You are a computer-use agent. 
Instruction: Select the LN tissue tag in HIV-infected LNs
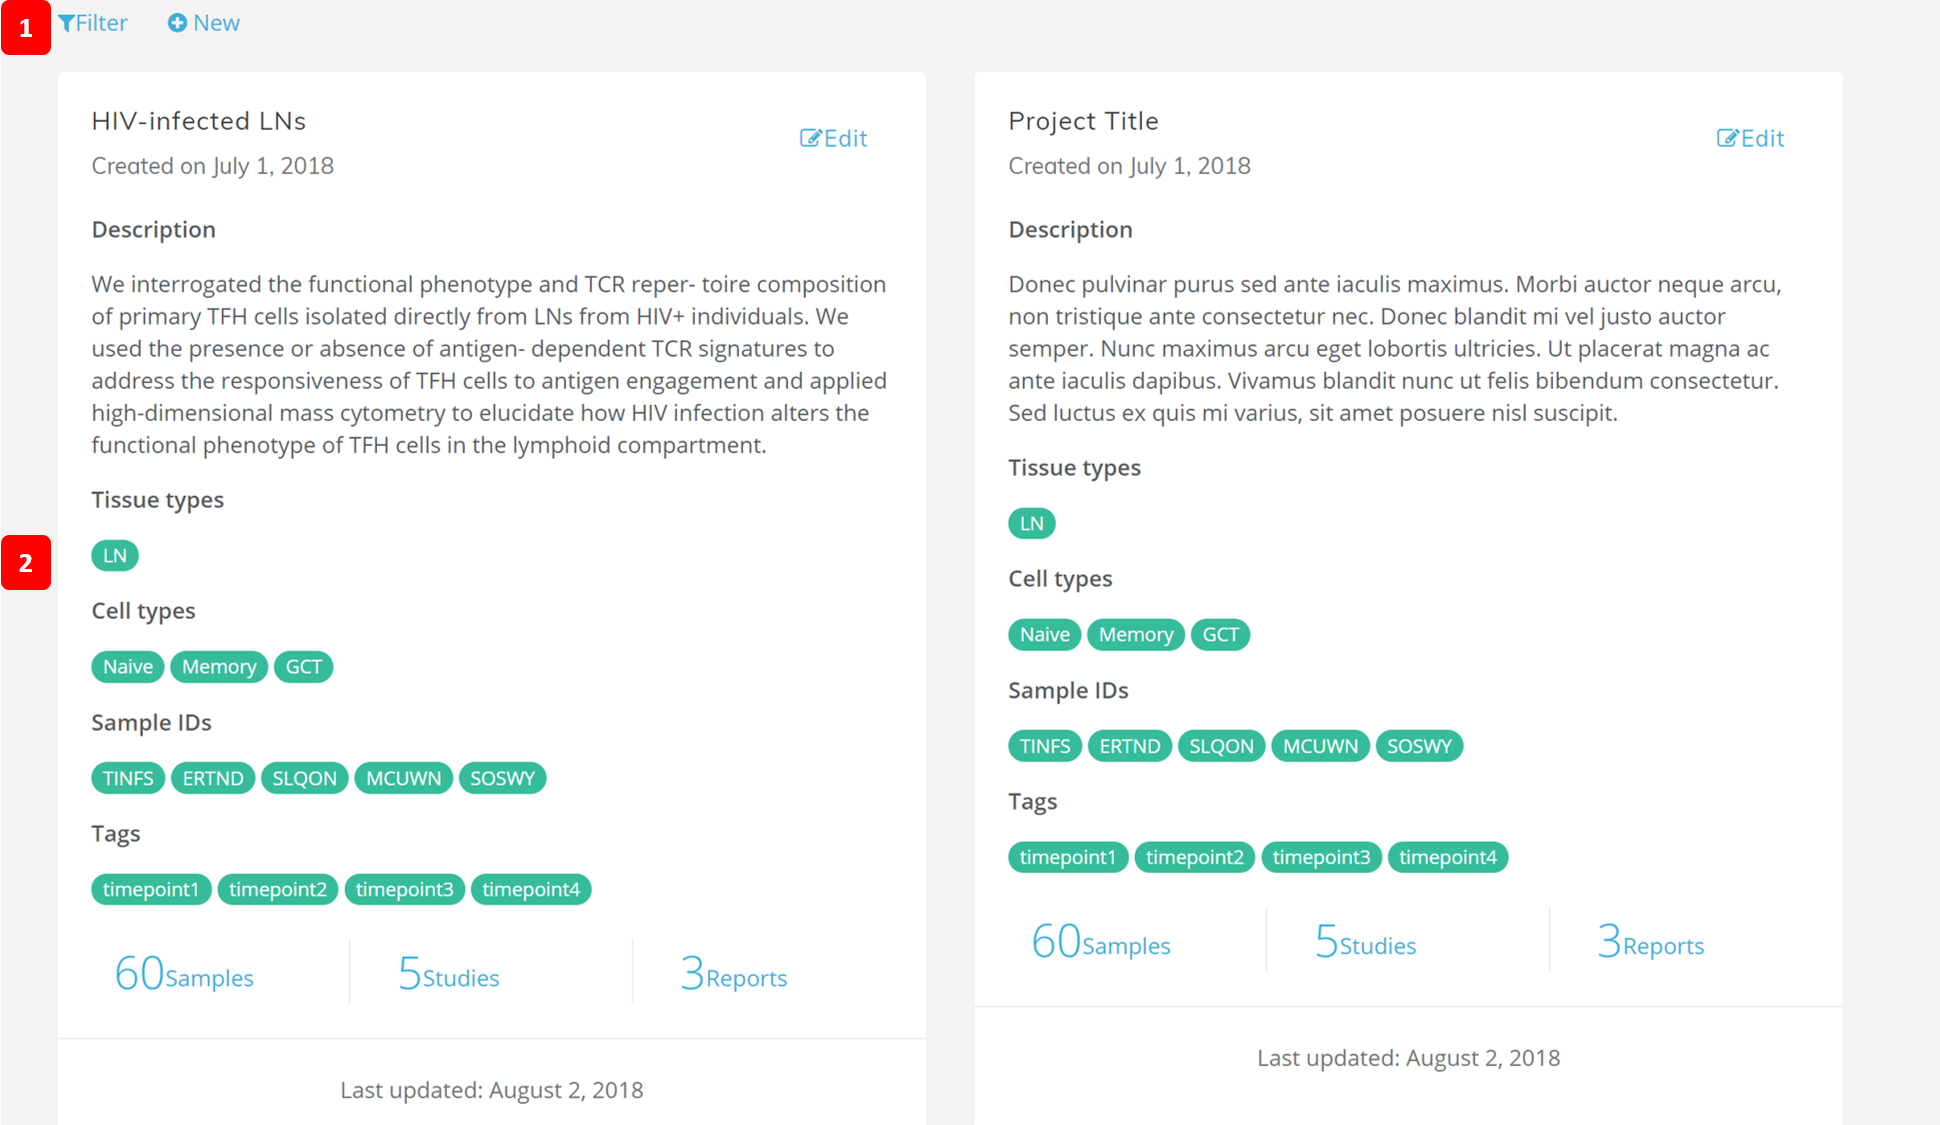[x=115, y=555]
